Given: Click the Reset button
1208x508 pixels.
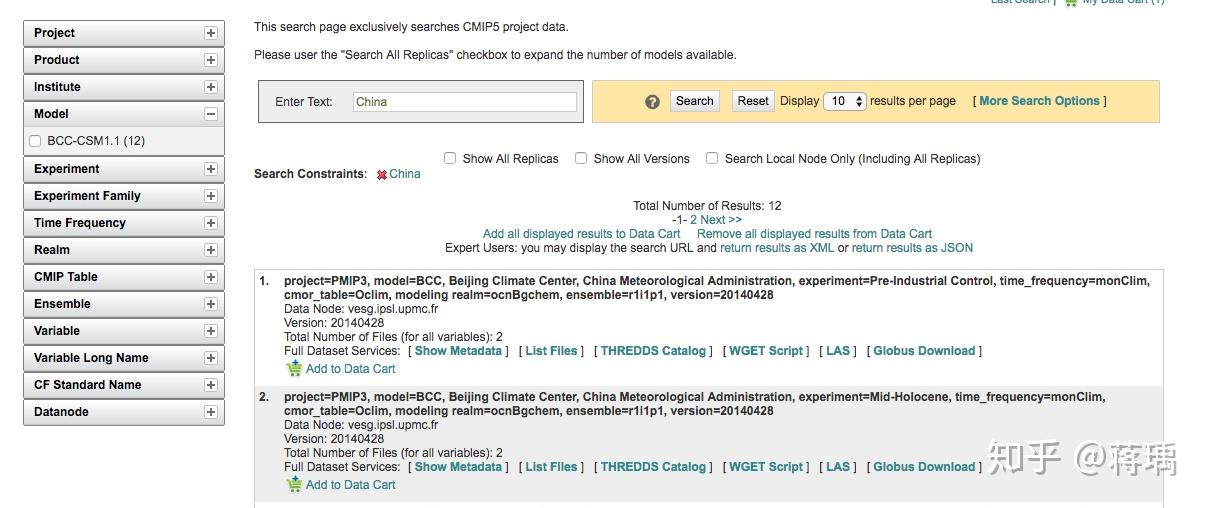Looking at the screenshot, I should click(753, 101).
